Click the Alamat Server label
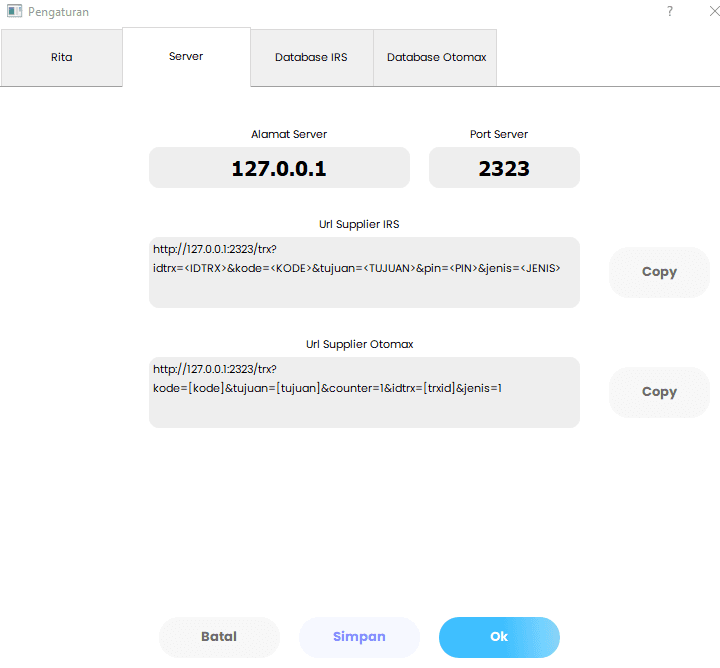 pos(288,134)
